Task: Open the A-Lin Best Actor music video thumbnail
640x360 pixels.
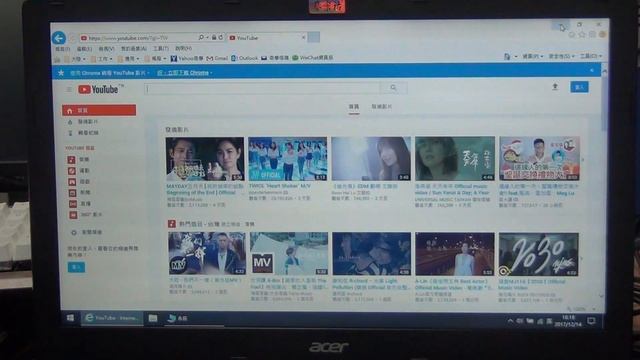Action: (x=455, y=254)
